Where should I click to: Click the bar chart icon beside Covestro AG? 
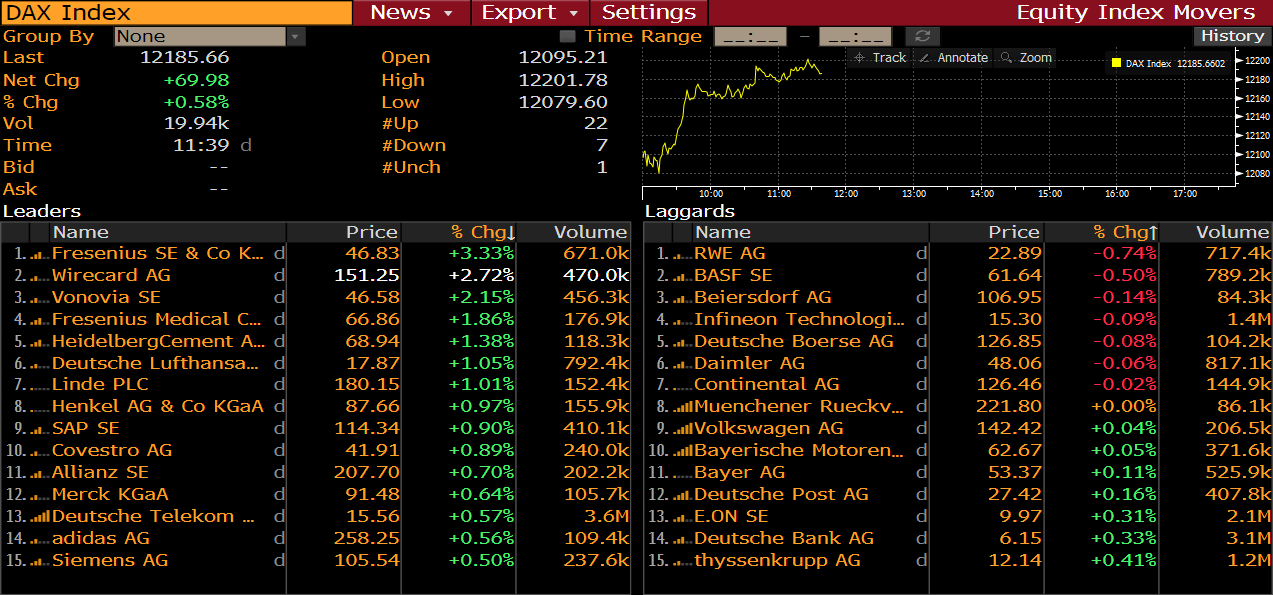(40, 451)
